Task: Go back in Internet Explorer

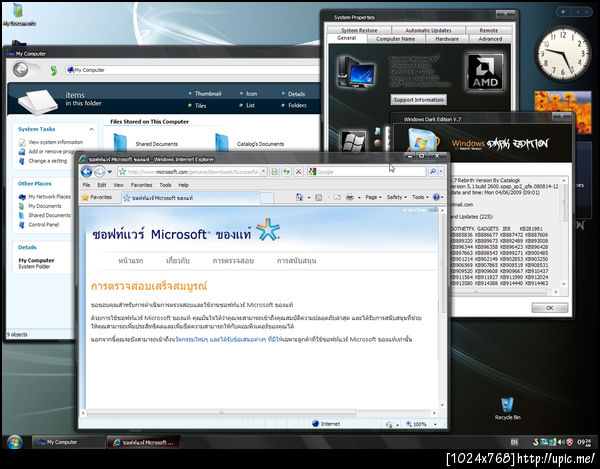Action: 86,172
